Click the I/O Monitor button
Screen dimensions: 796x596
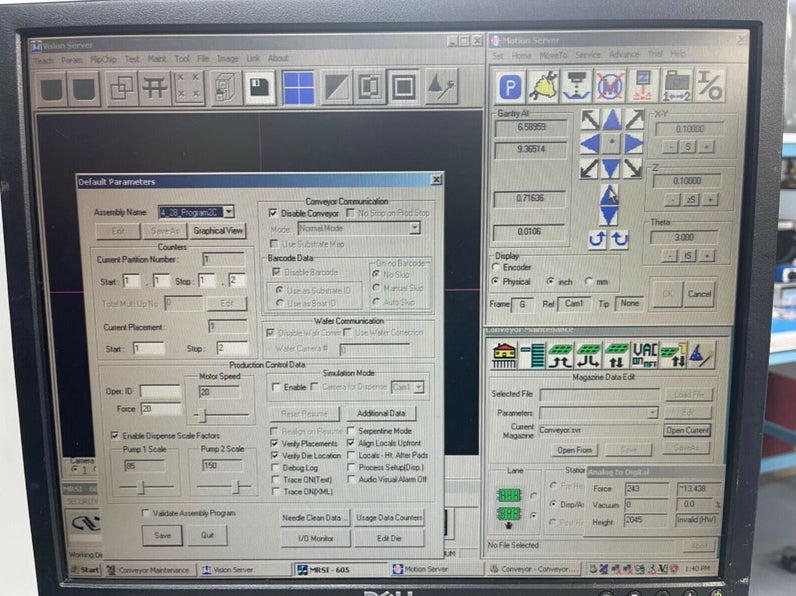pos(315,538)
